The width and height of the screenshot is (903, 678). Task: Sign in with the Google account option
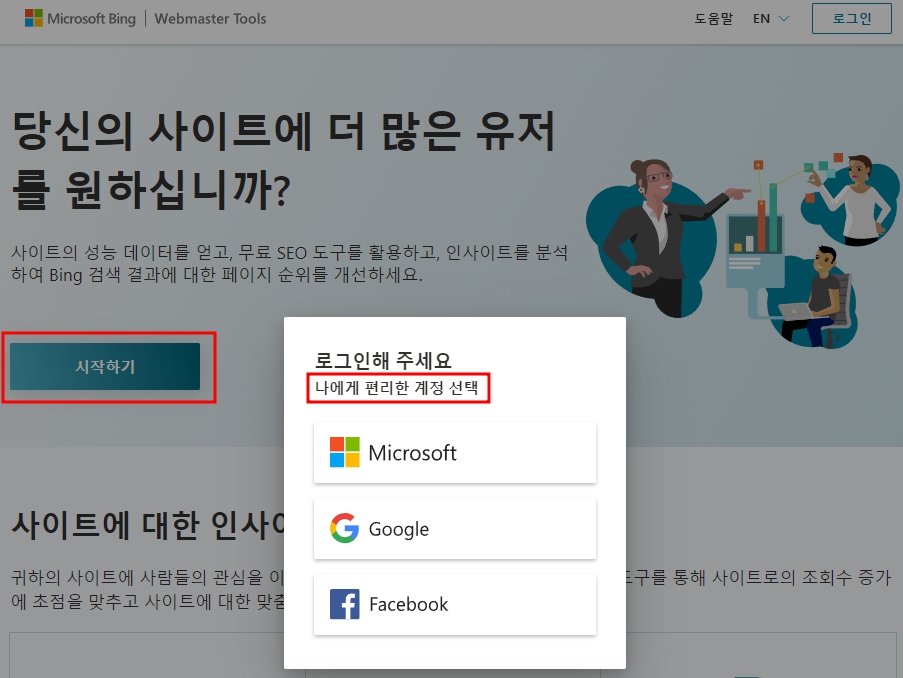(455, 528)
